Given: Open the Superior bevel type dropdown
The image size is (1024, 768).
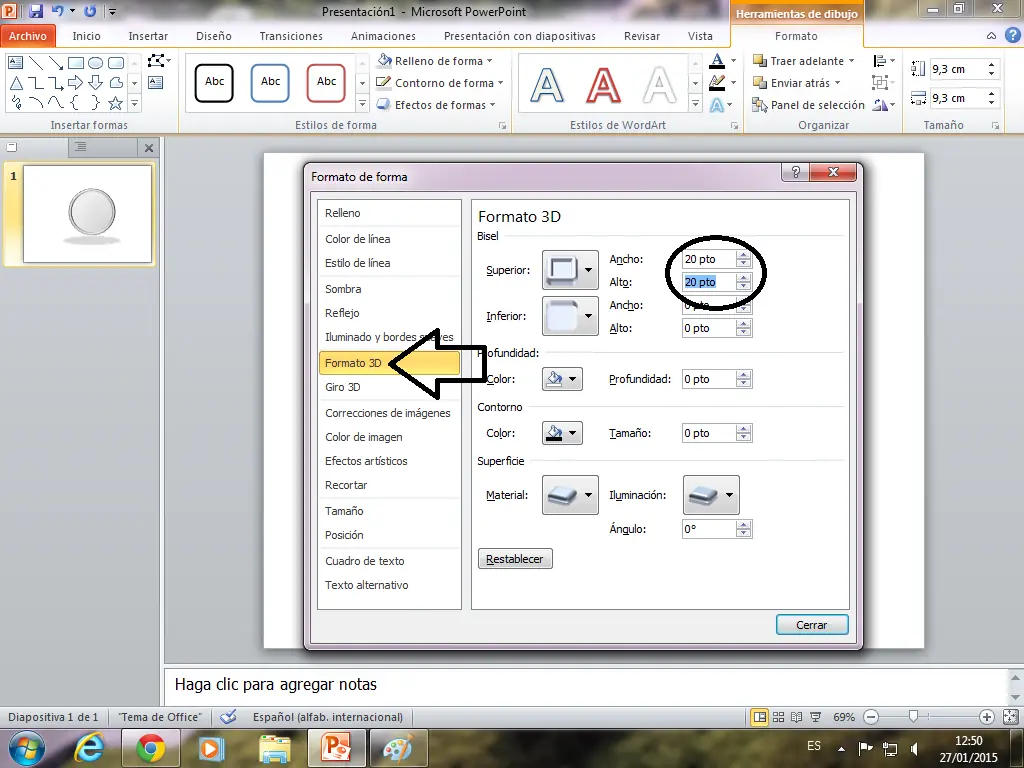Looking at the screenshot, I should (x=570, y=270).
